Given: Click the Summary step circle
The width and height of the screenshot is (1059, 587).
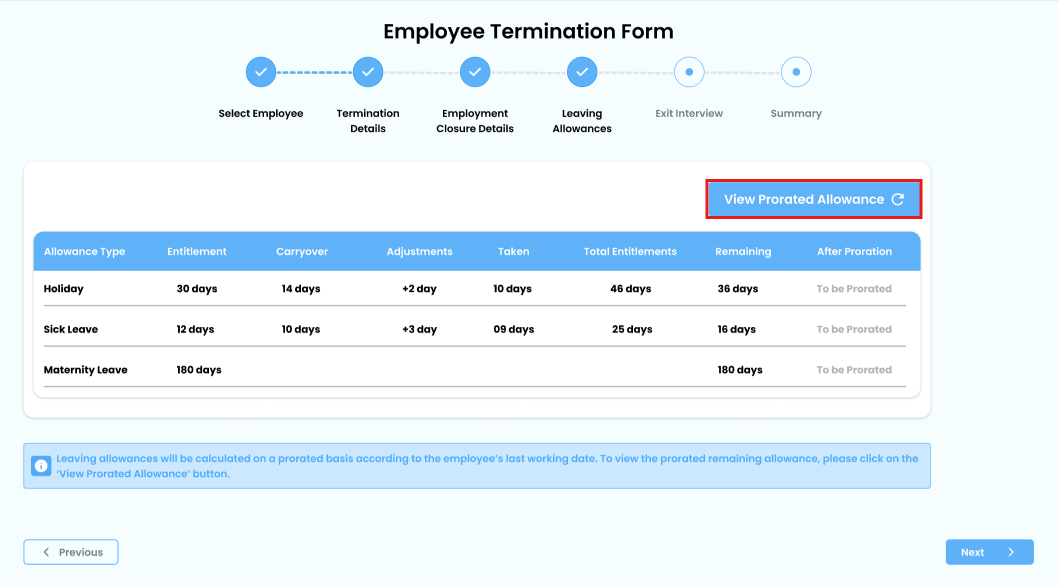Looking at the screenshot, I should click(796, 72).
